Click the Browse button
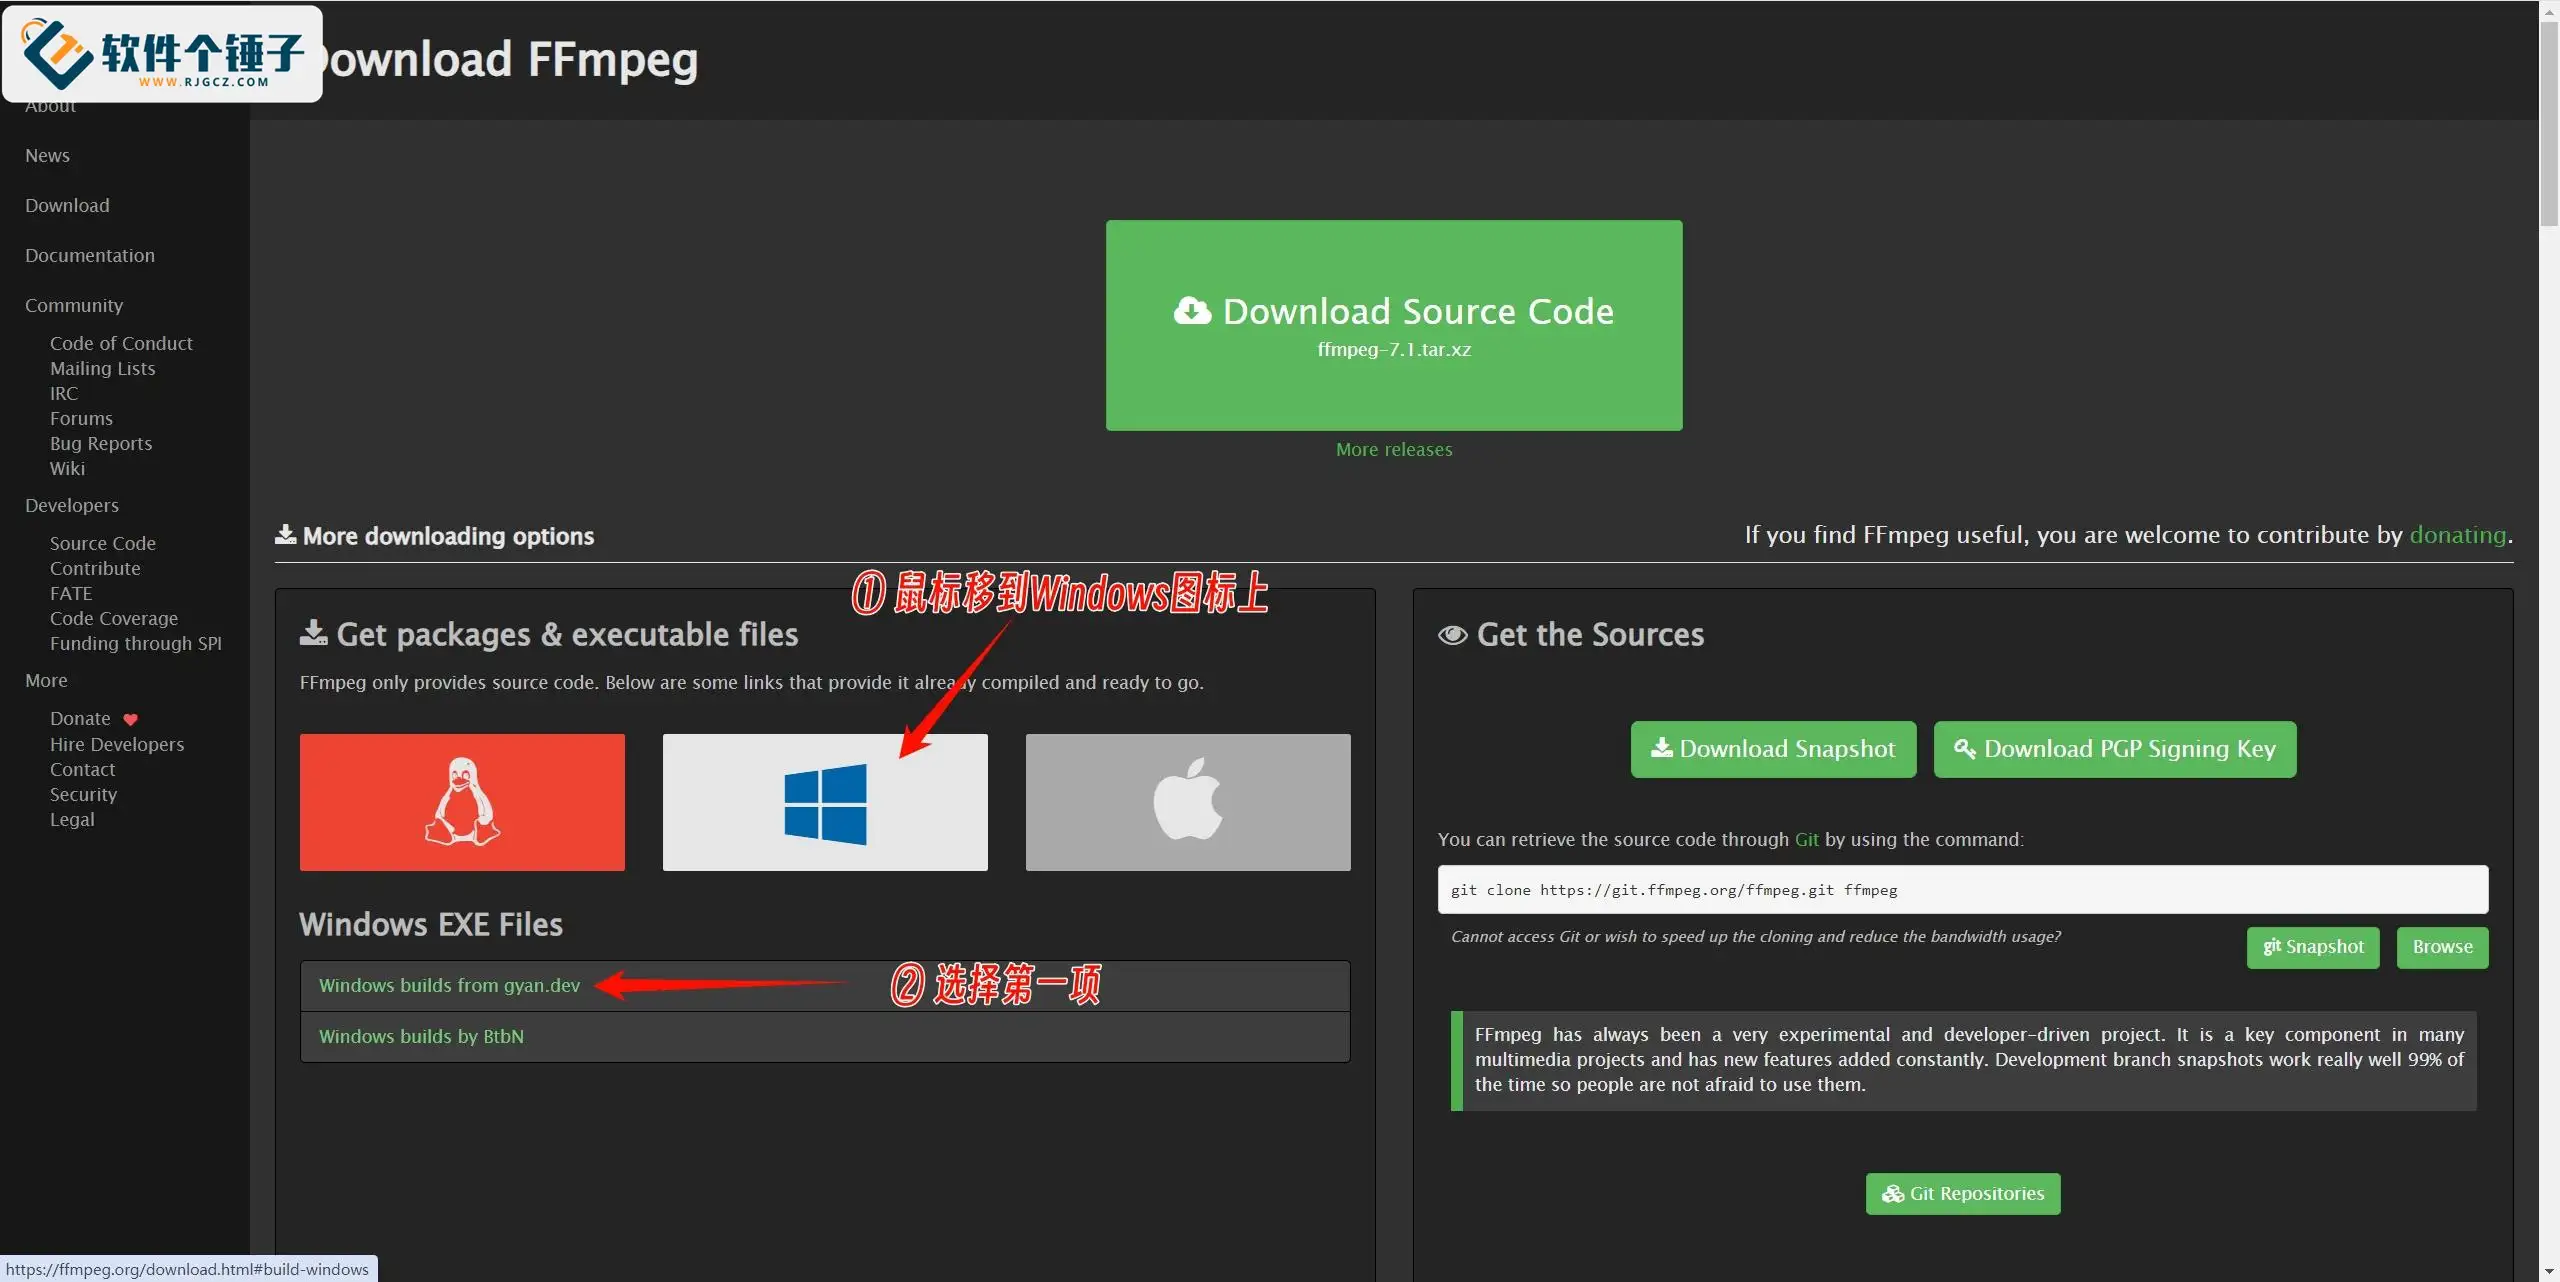 tap(2442, 947)
